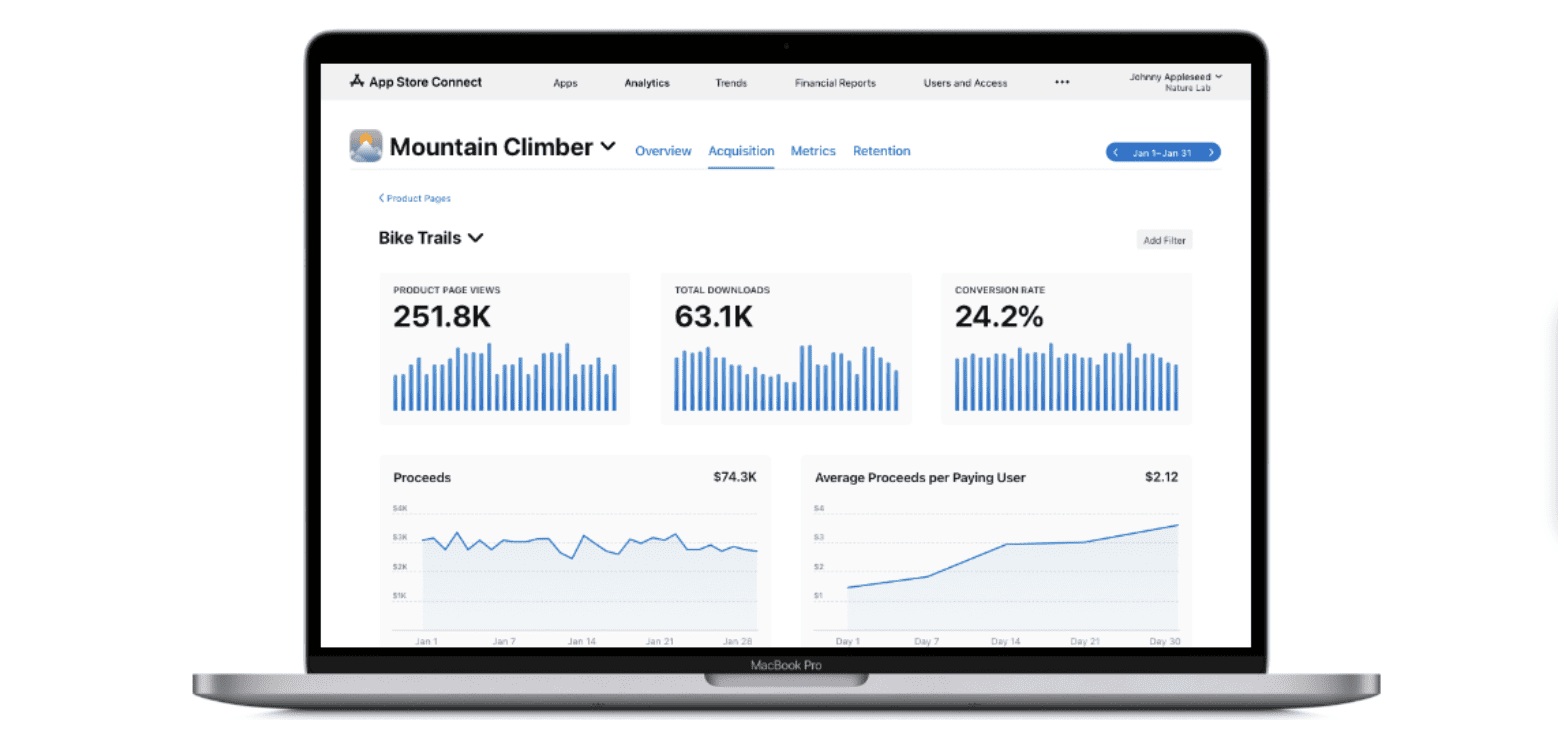The width and height of the screenshot is (1558, 732).
Task: Switch to the Retention tab
Action: pos(881,151)
